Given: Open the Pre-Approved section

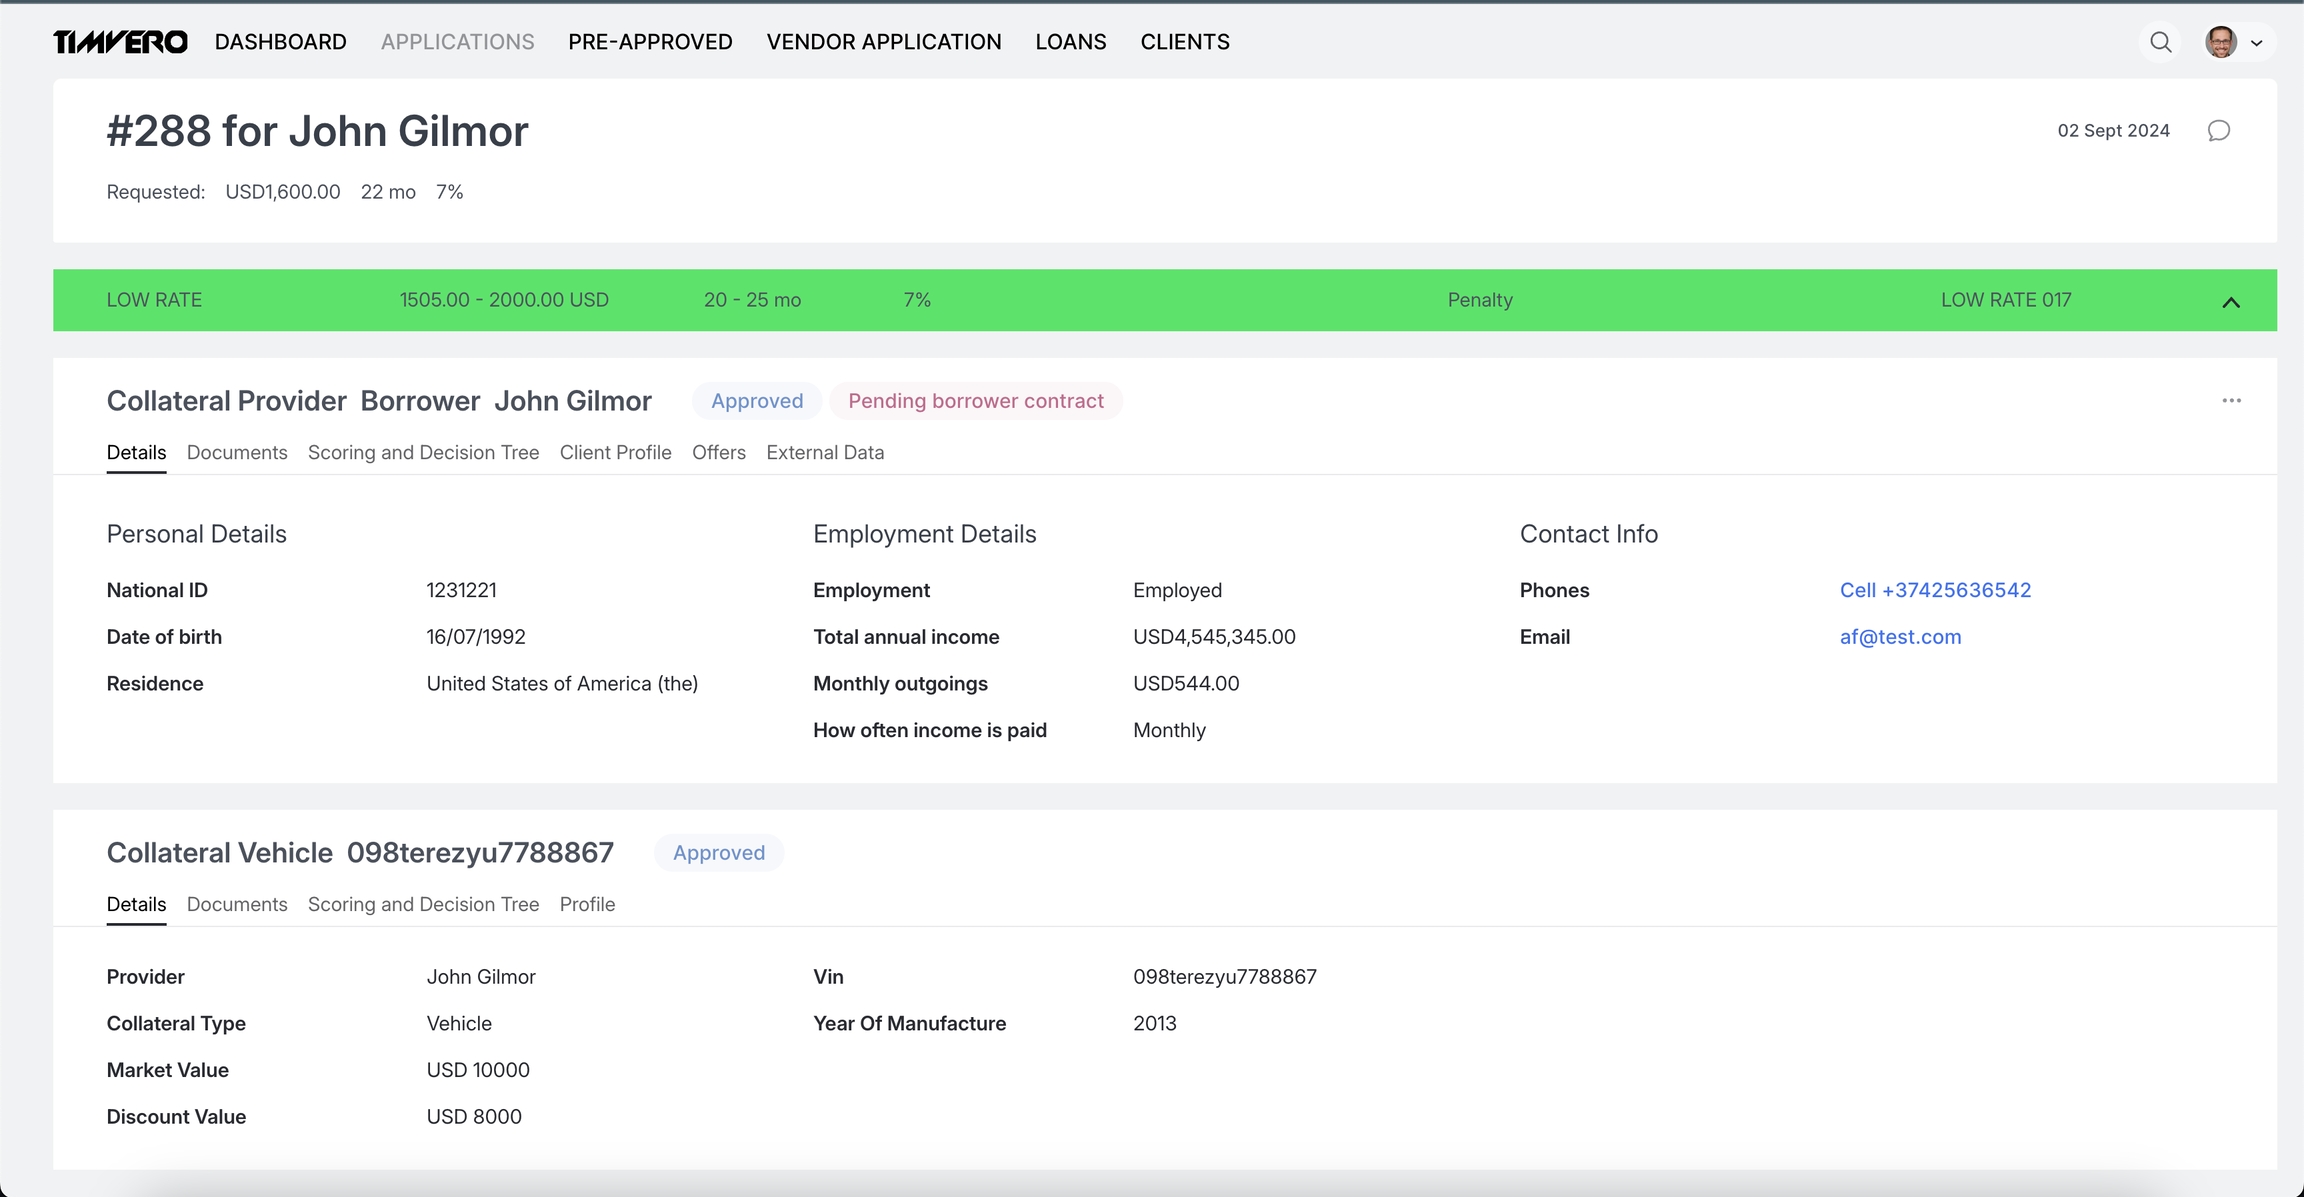Looking at the screenshot, I should [650, 42].
